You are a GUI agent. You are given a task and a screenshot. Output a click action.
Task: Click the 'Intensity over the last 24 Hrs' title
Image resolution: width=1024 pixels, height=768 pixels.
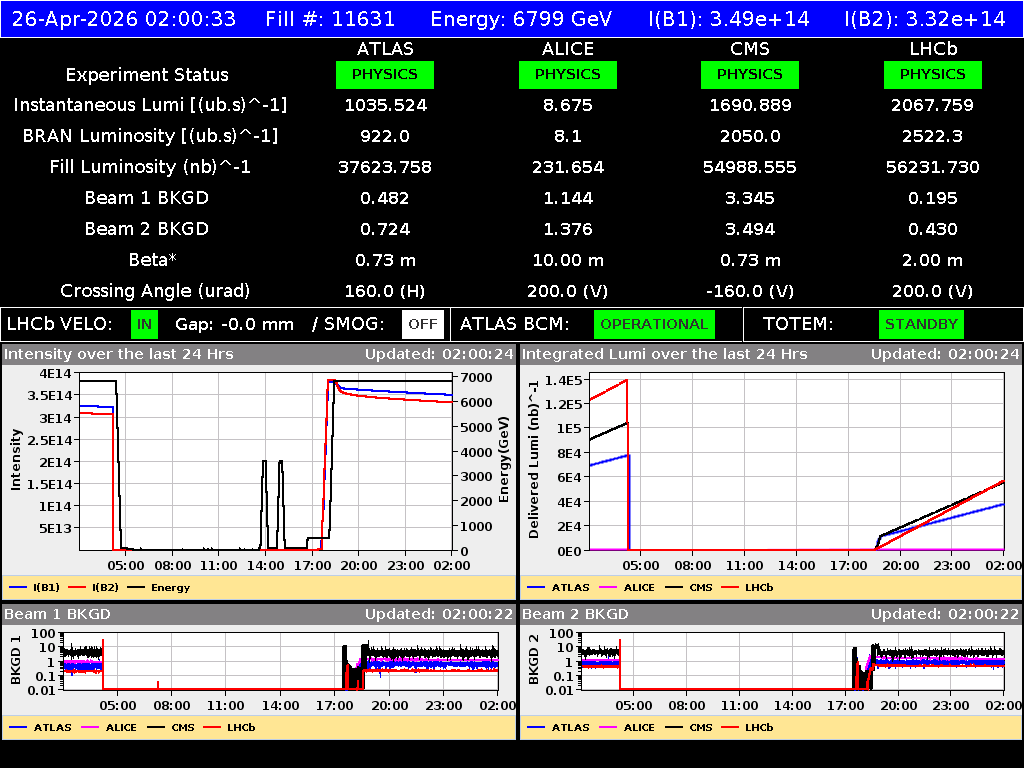[x=118, y=354]
